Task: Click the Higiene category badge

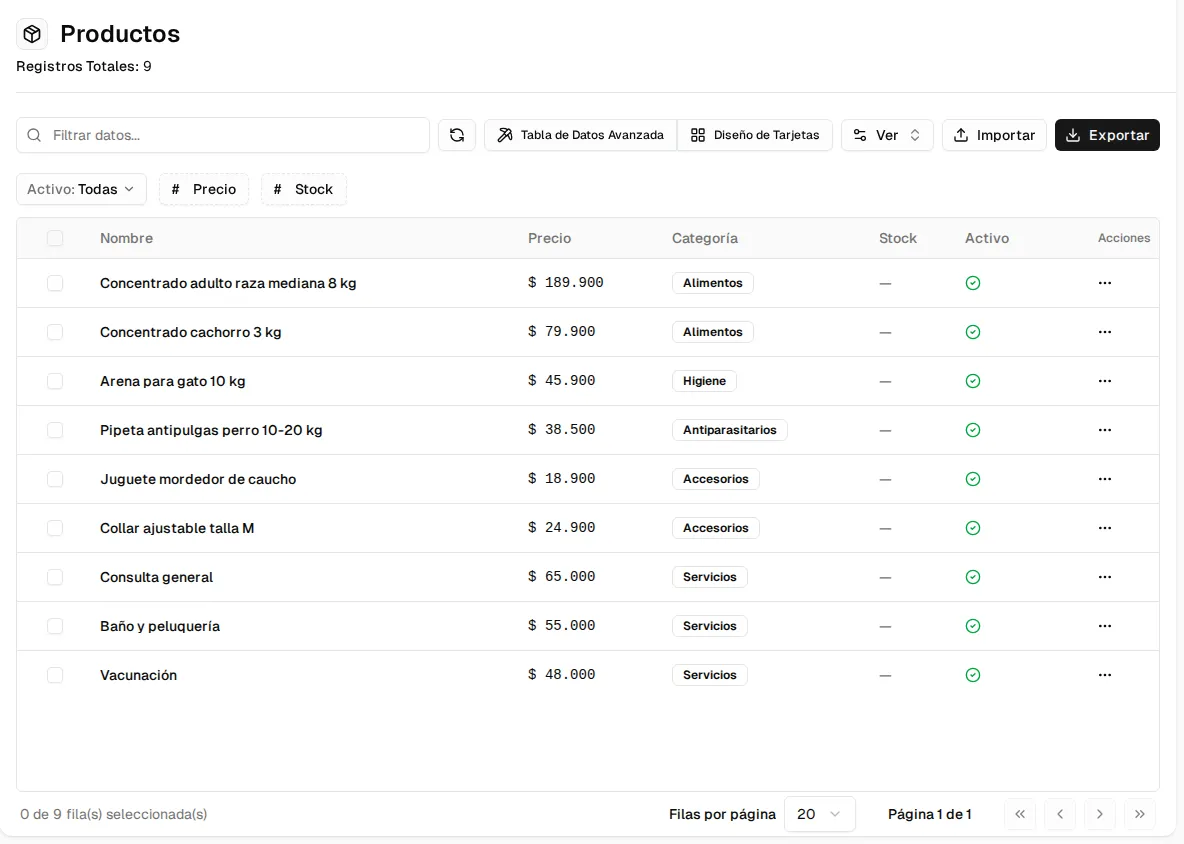Action: pyautogui.click(x=705, y=381)
